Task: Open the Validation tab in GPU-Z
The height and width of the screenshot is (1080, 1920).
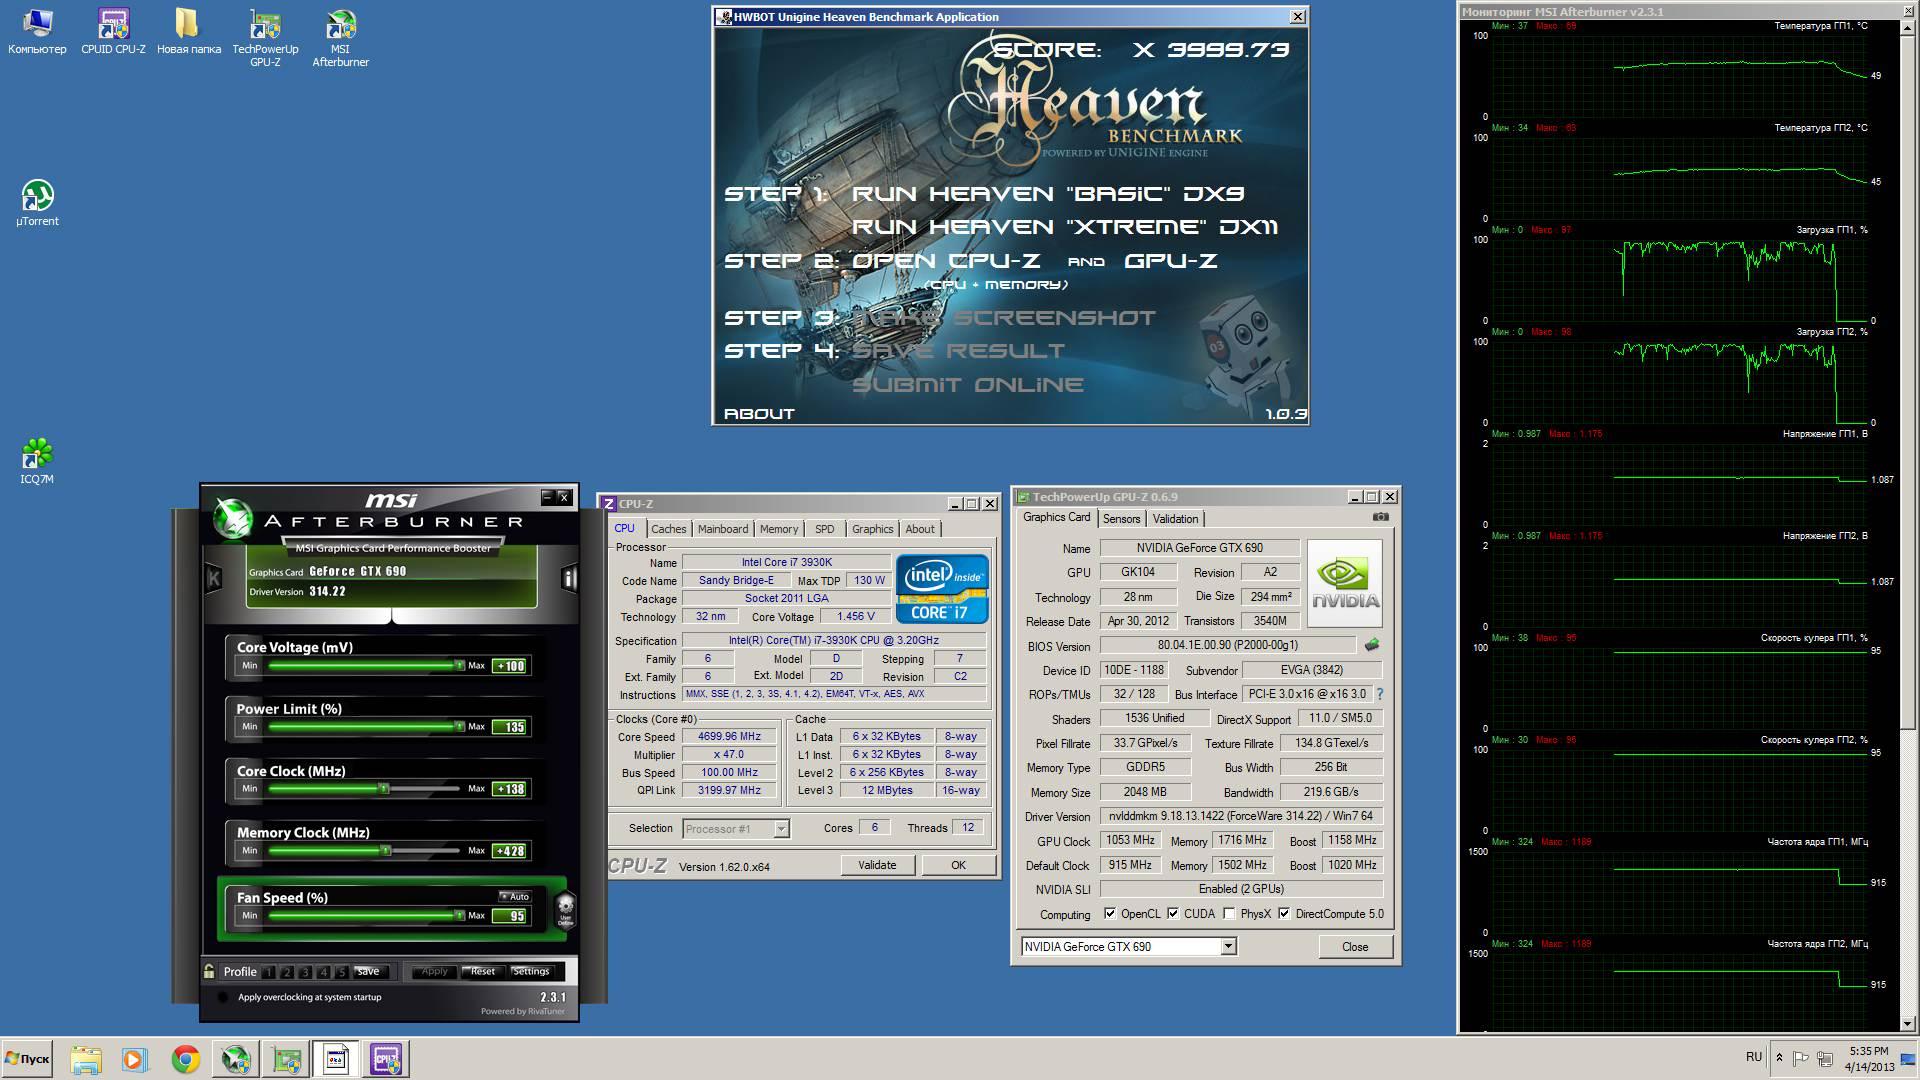Action: (1175, 518)
